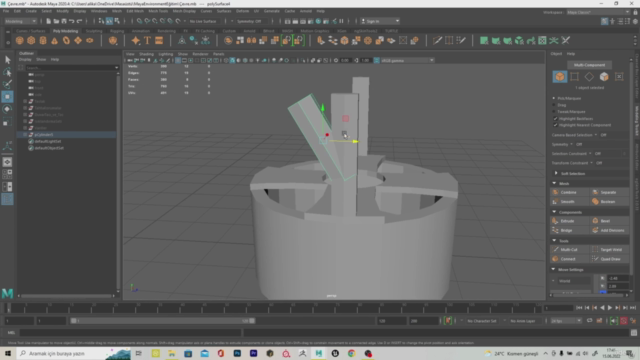Create a polygon cube from the shelf
The height and width of the screenshot is (360, 640).
tap(31, 40)
